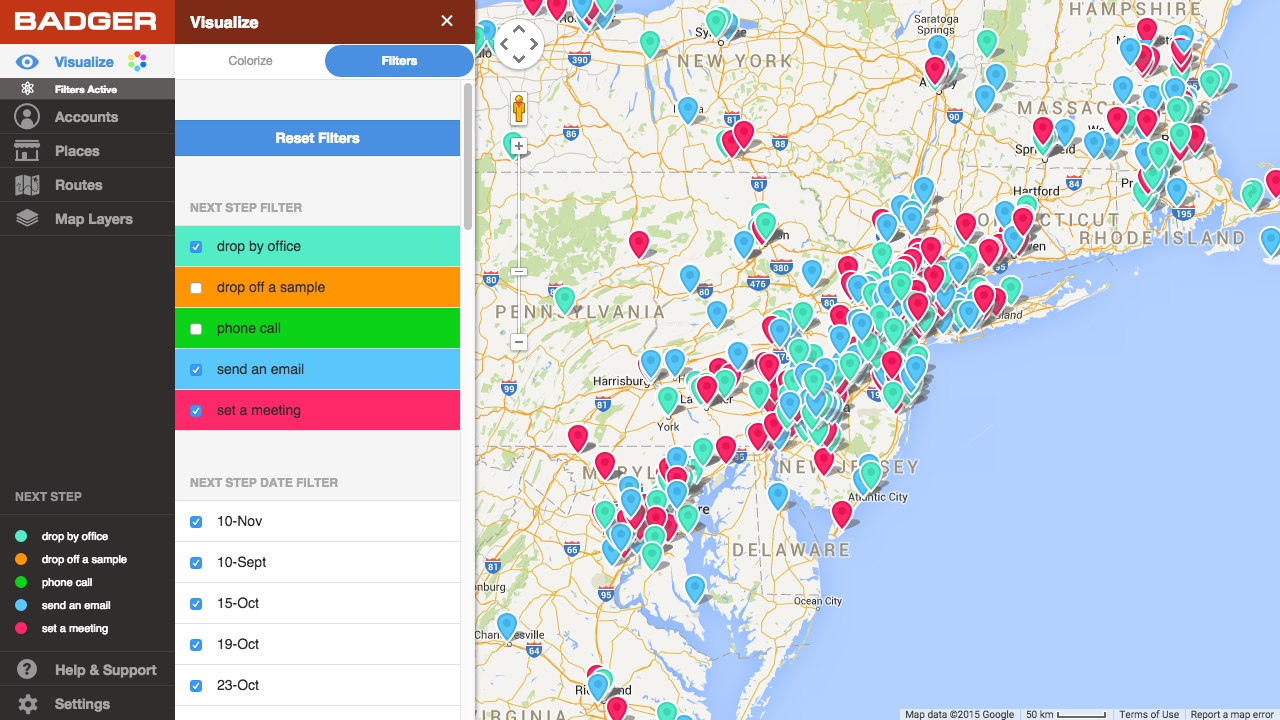Zoom in using the map plus control

tap(518, 145)
